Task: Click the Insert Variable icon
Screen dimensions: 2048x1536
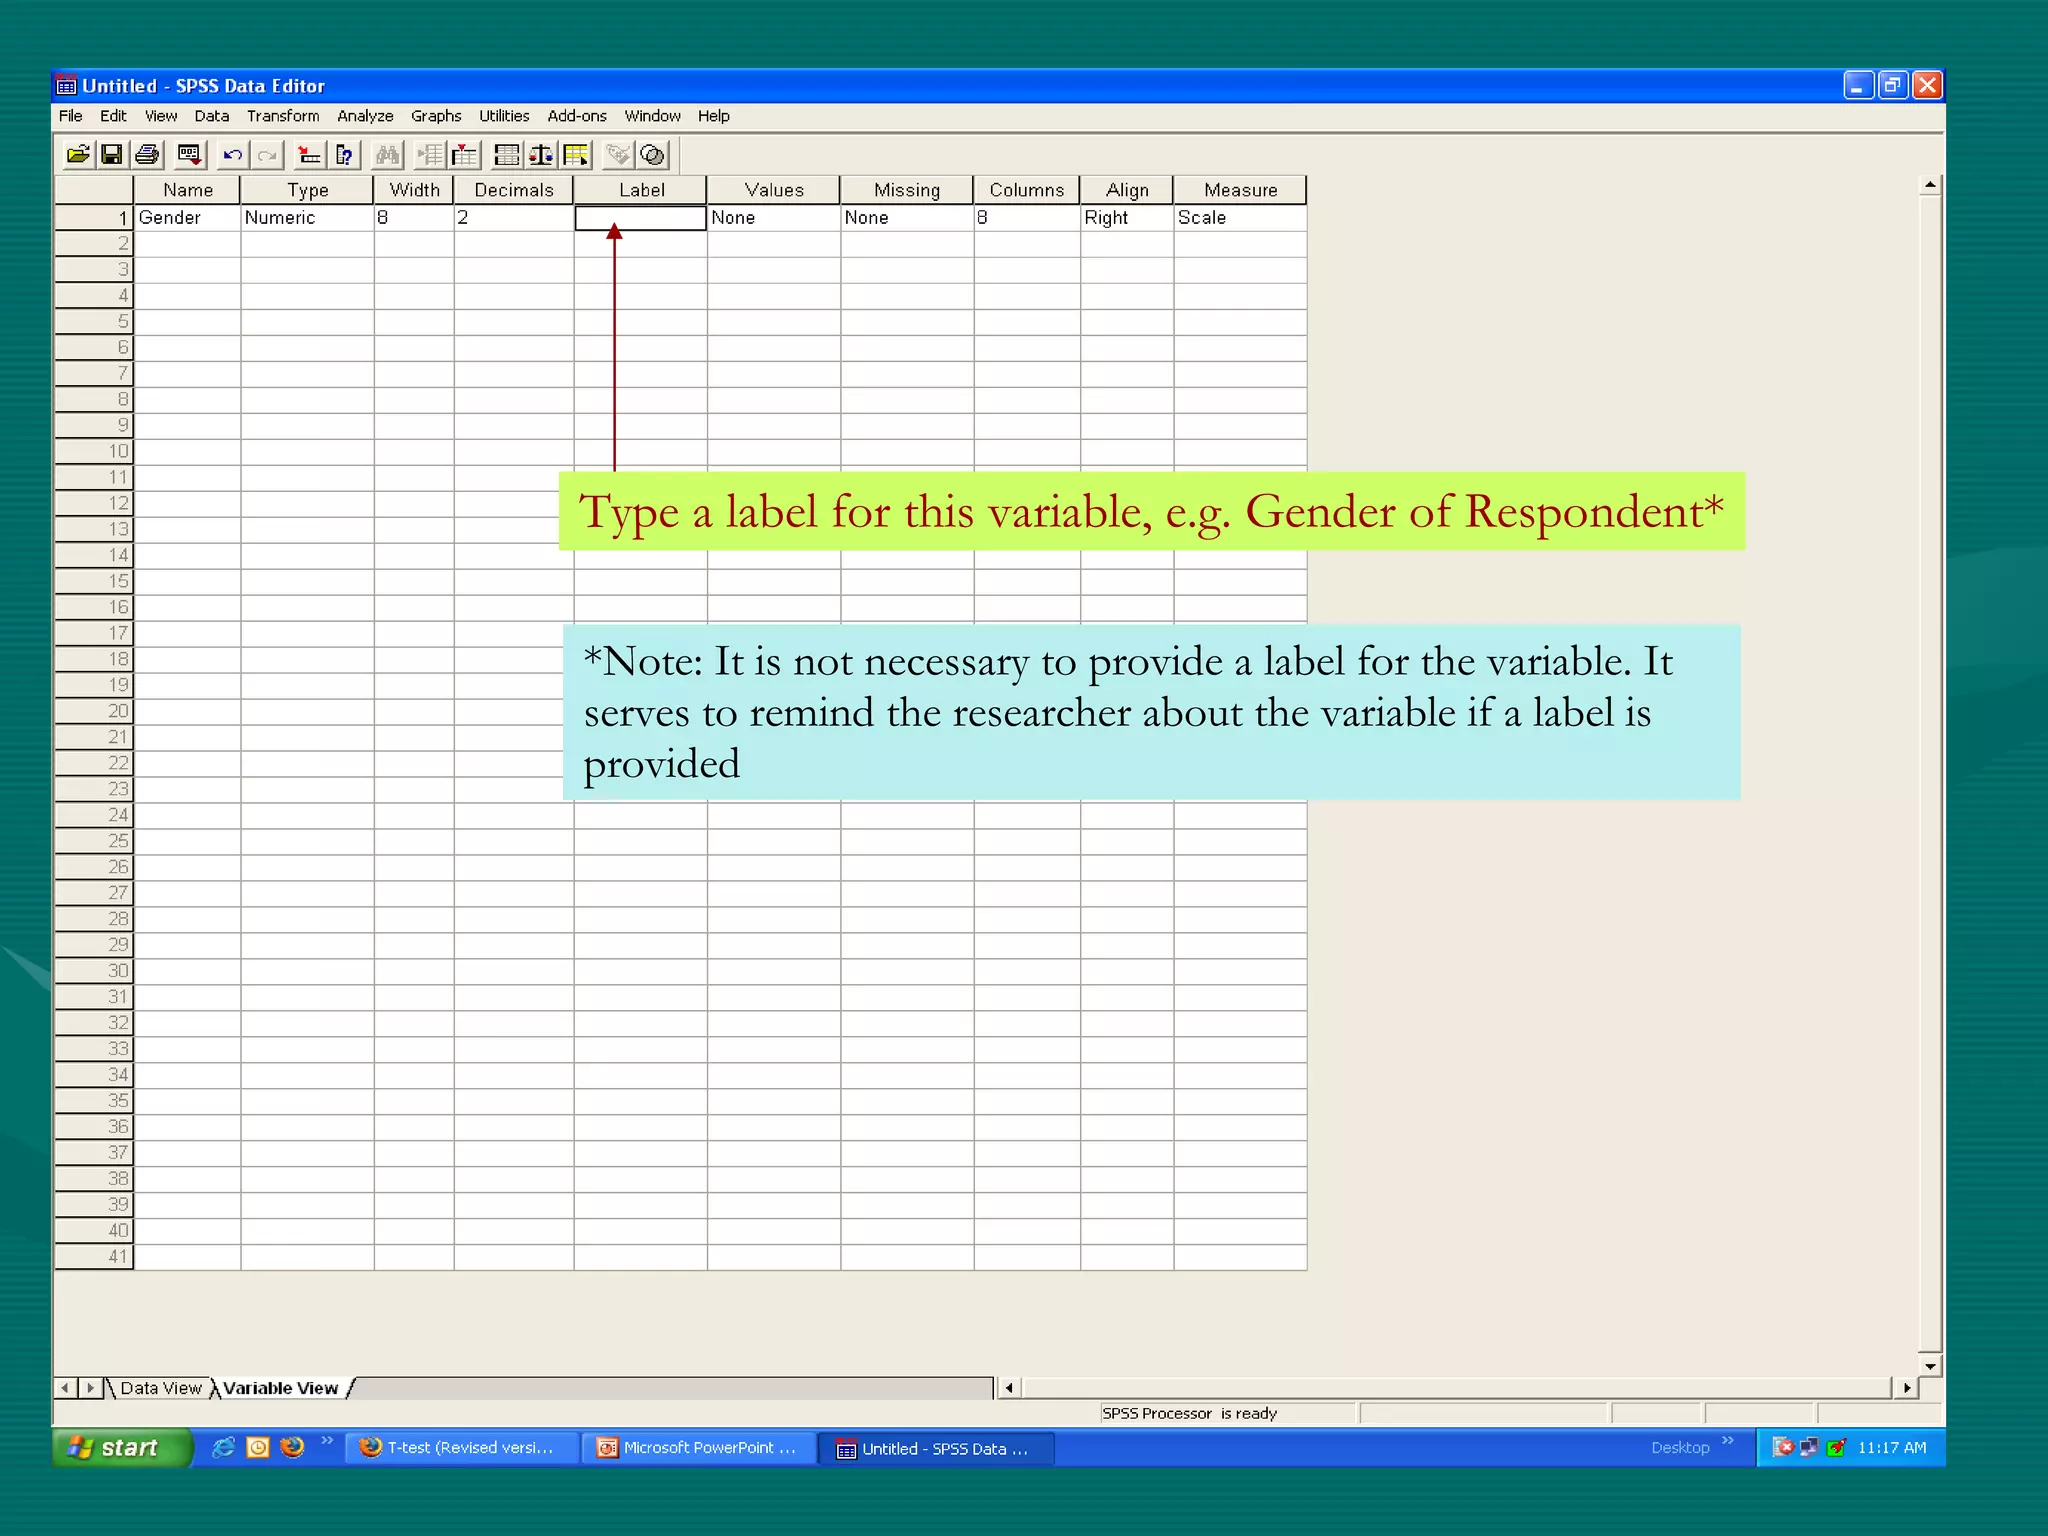Action: click(x=465, y=155)
